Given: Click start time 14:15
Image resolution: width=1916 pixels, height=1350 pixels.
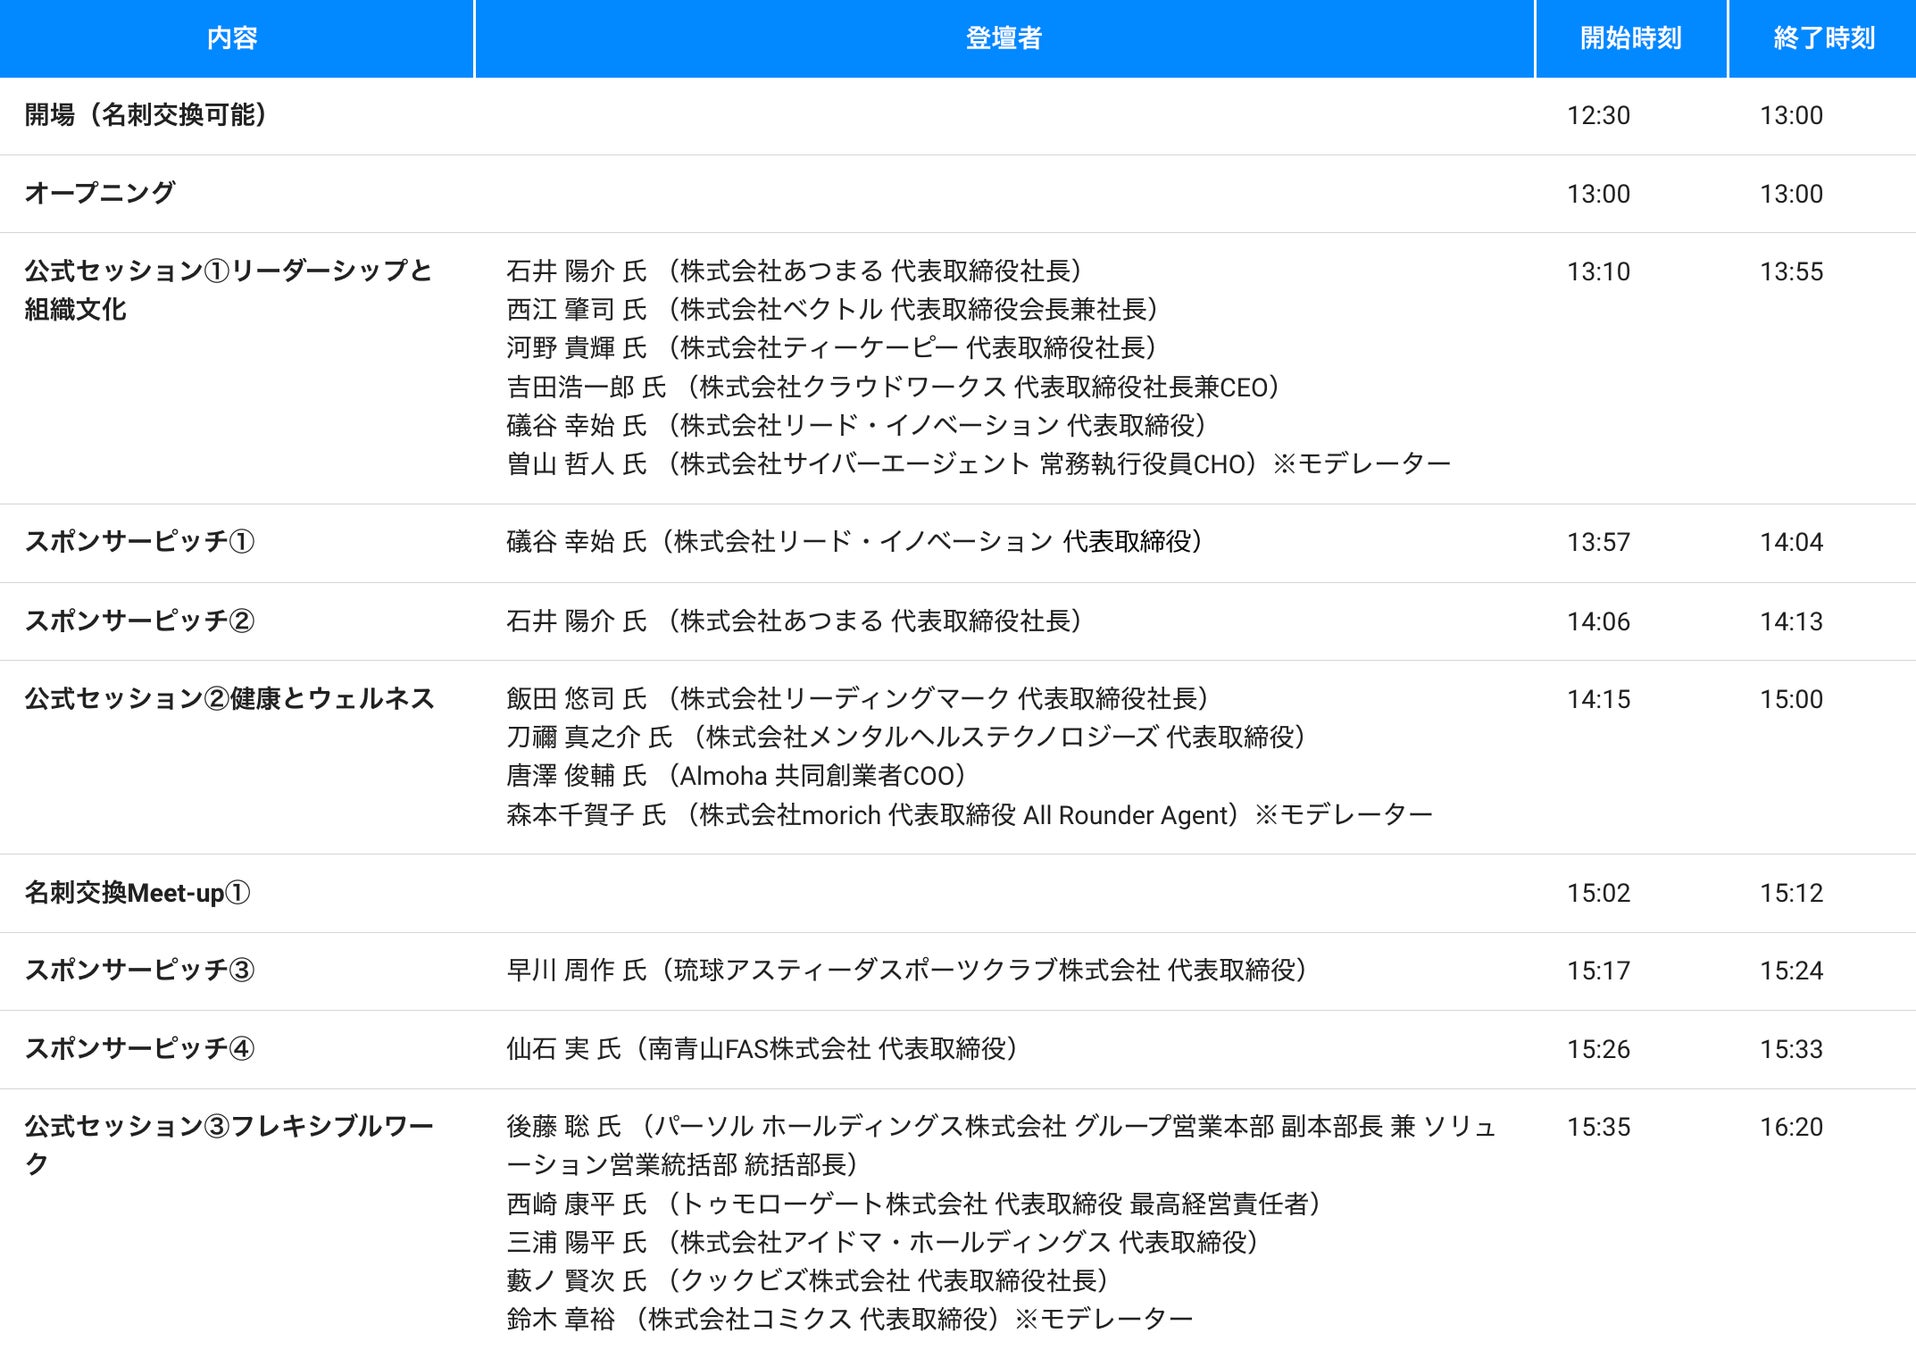Looking at the screenshot, I should click(x=1598, y=699).
